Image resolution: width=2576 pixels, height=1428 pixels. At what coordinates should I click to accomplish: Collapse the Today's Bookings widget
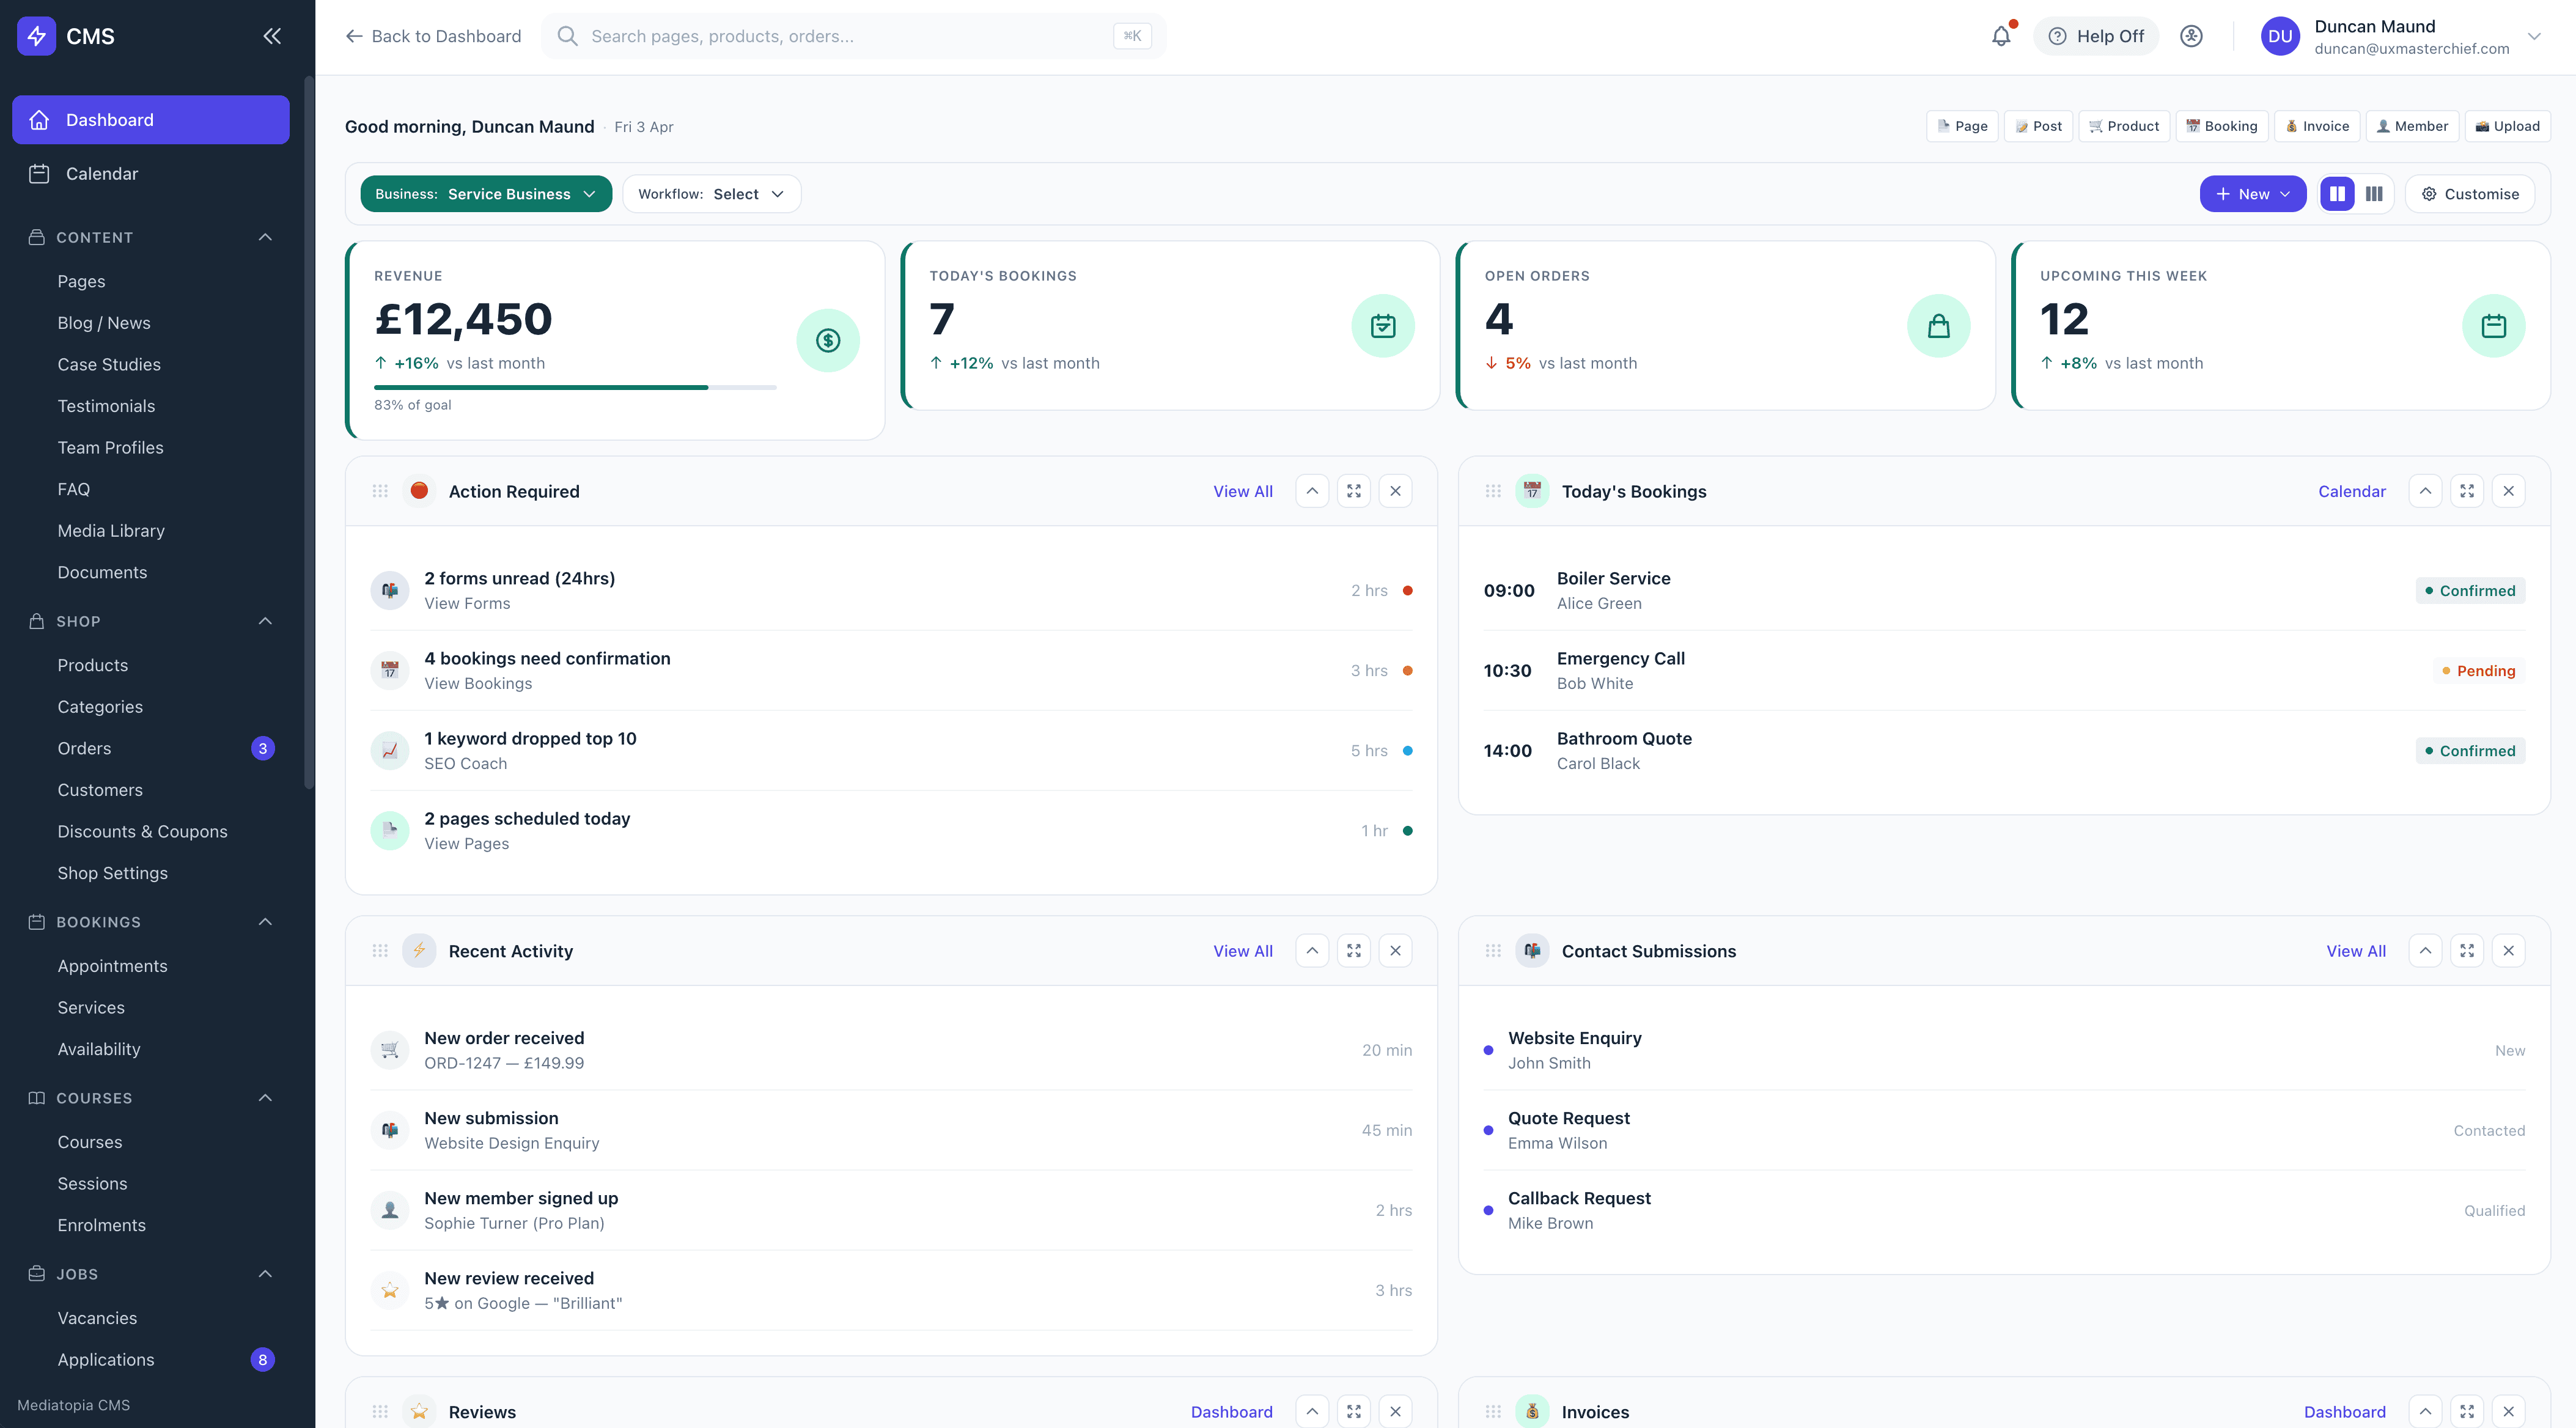pos(2425,491)
